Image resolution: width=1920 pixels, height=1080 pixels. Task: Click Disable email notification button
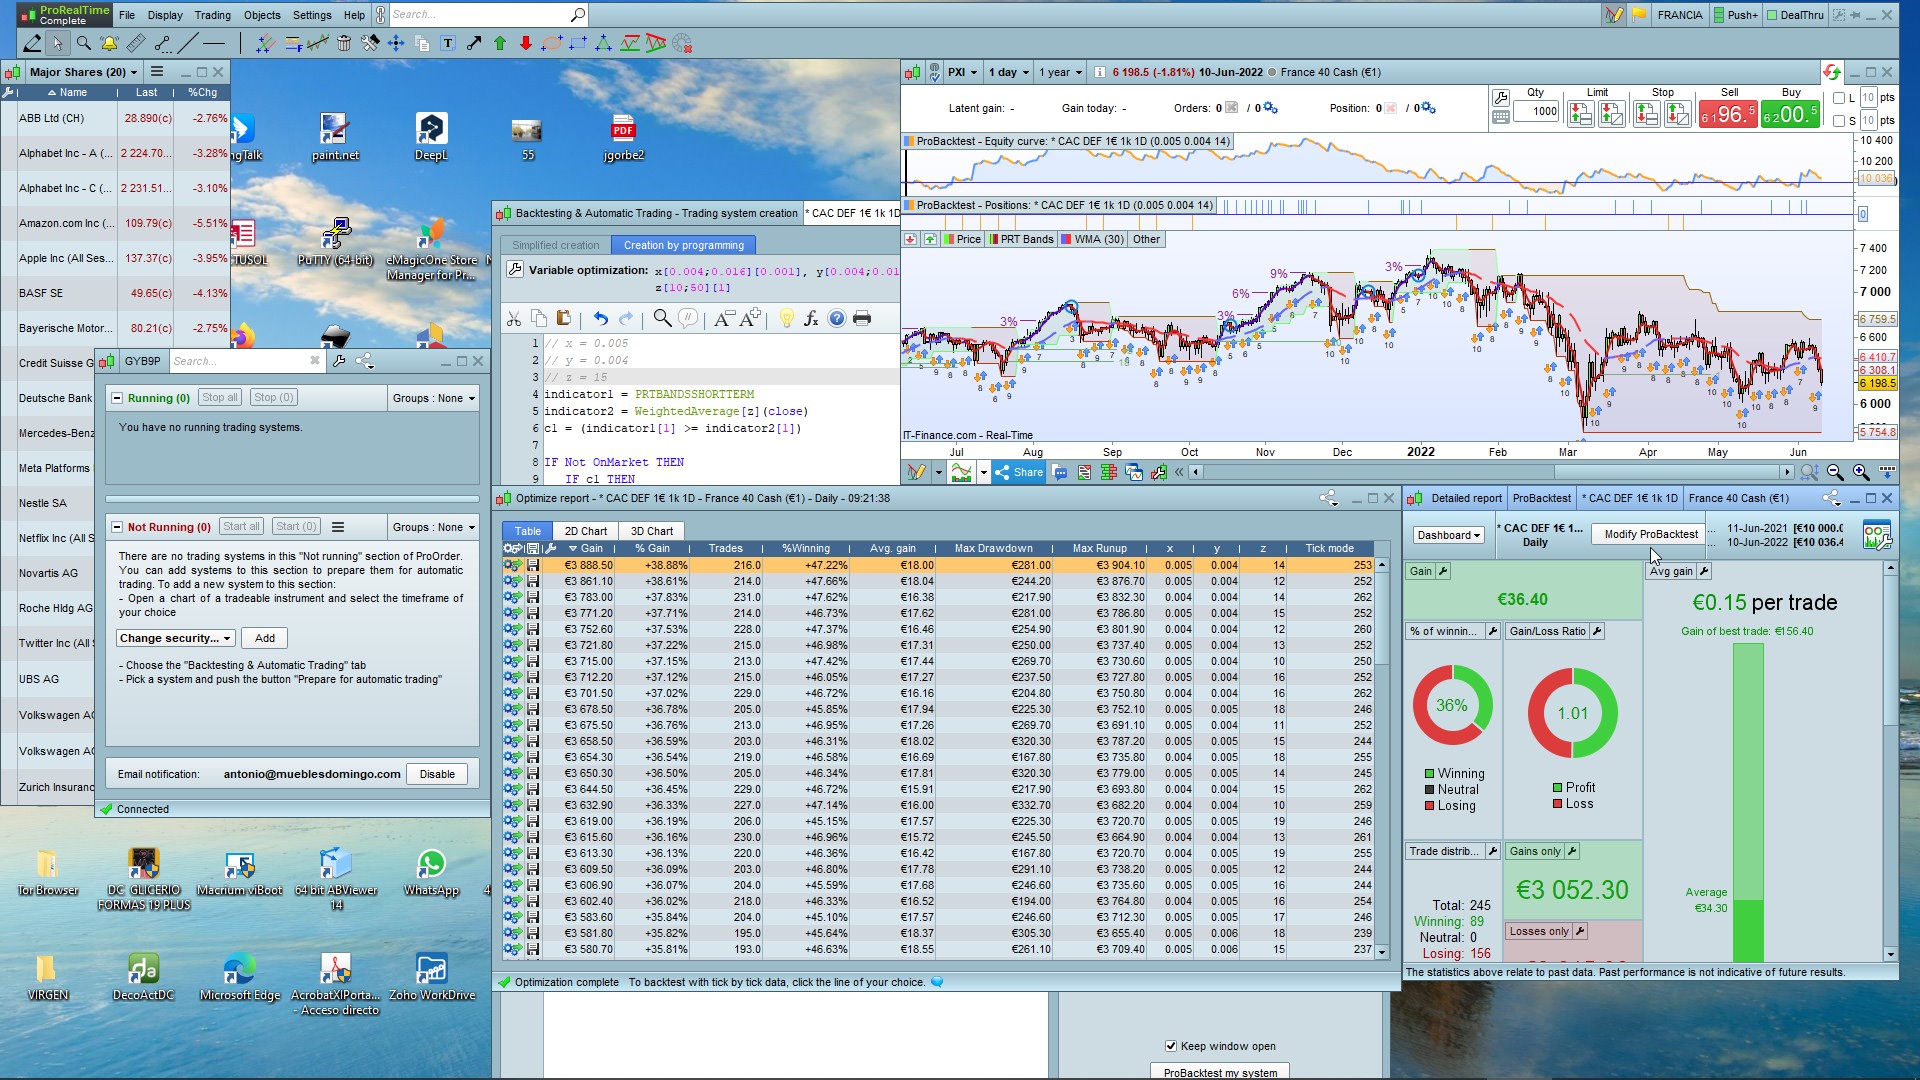point(437,774)
